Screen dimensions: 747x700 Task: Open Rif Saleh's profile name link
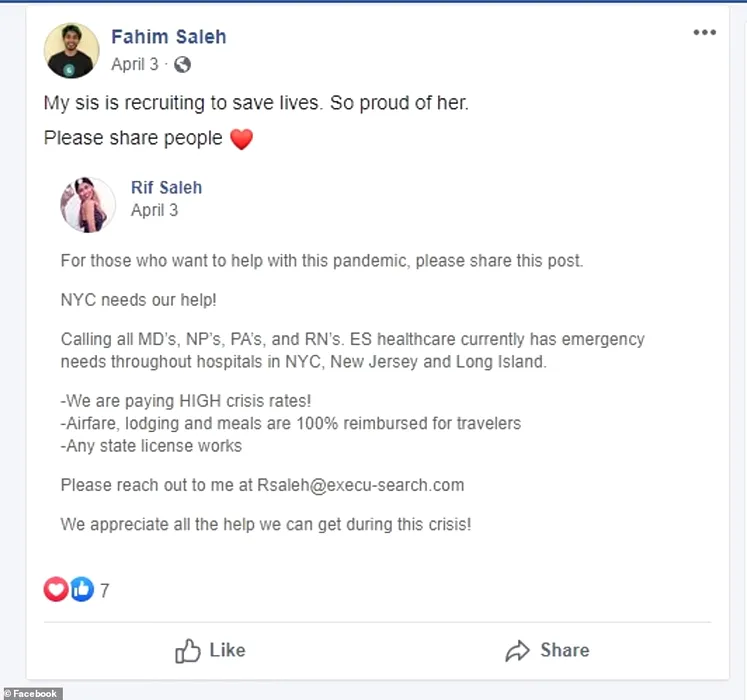coord(166,188)
